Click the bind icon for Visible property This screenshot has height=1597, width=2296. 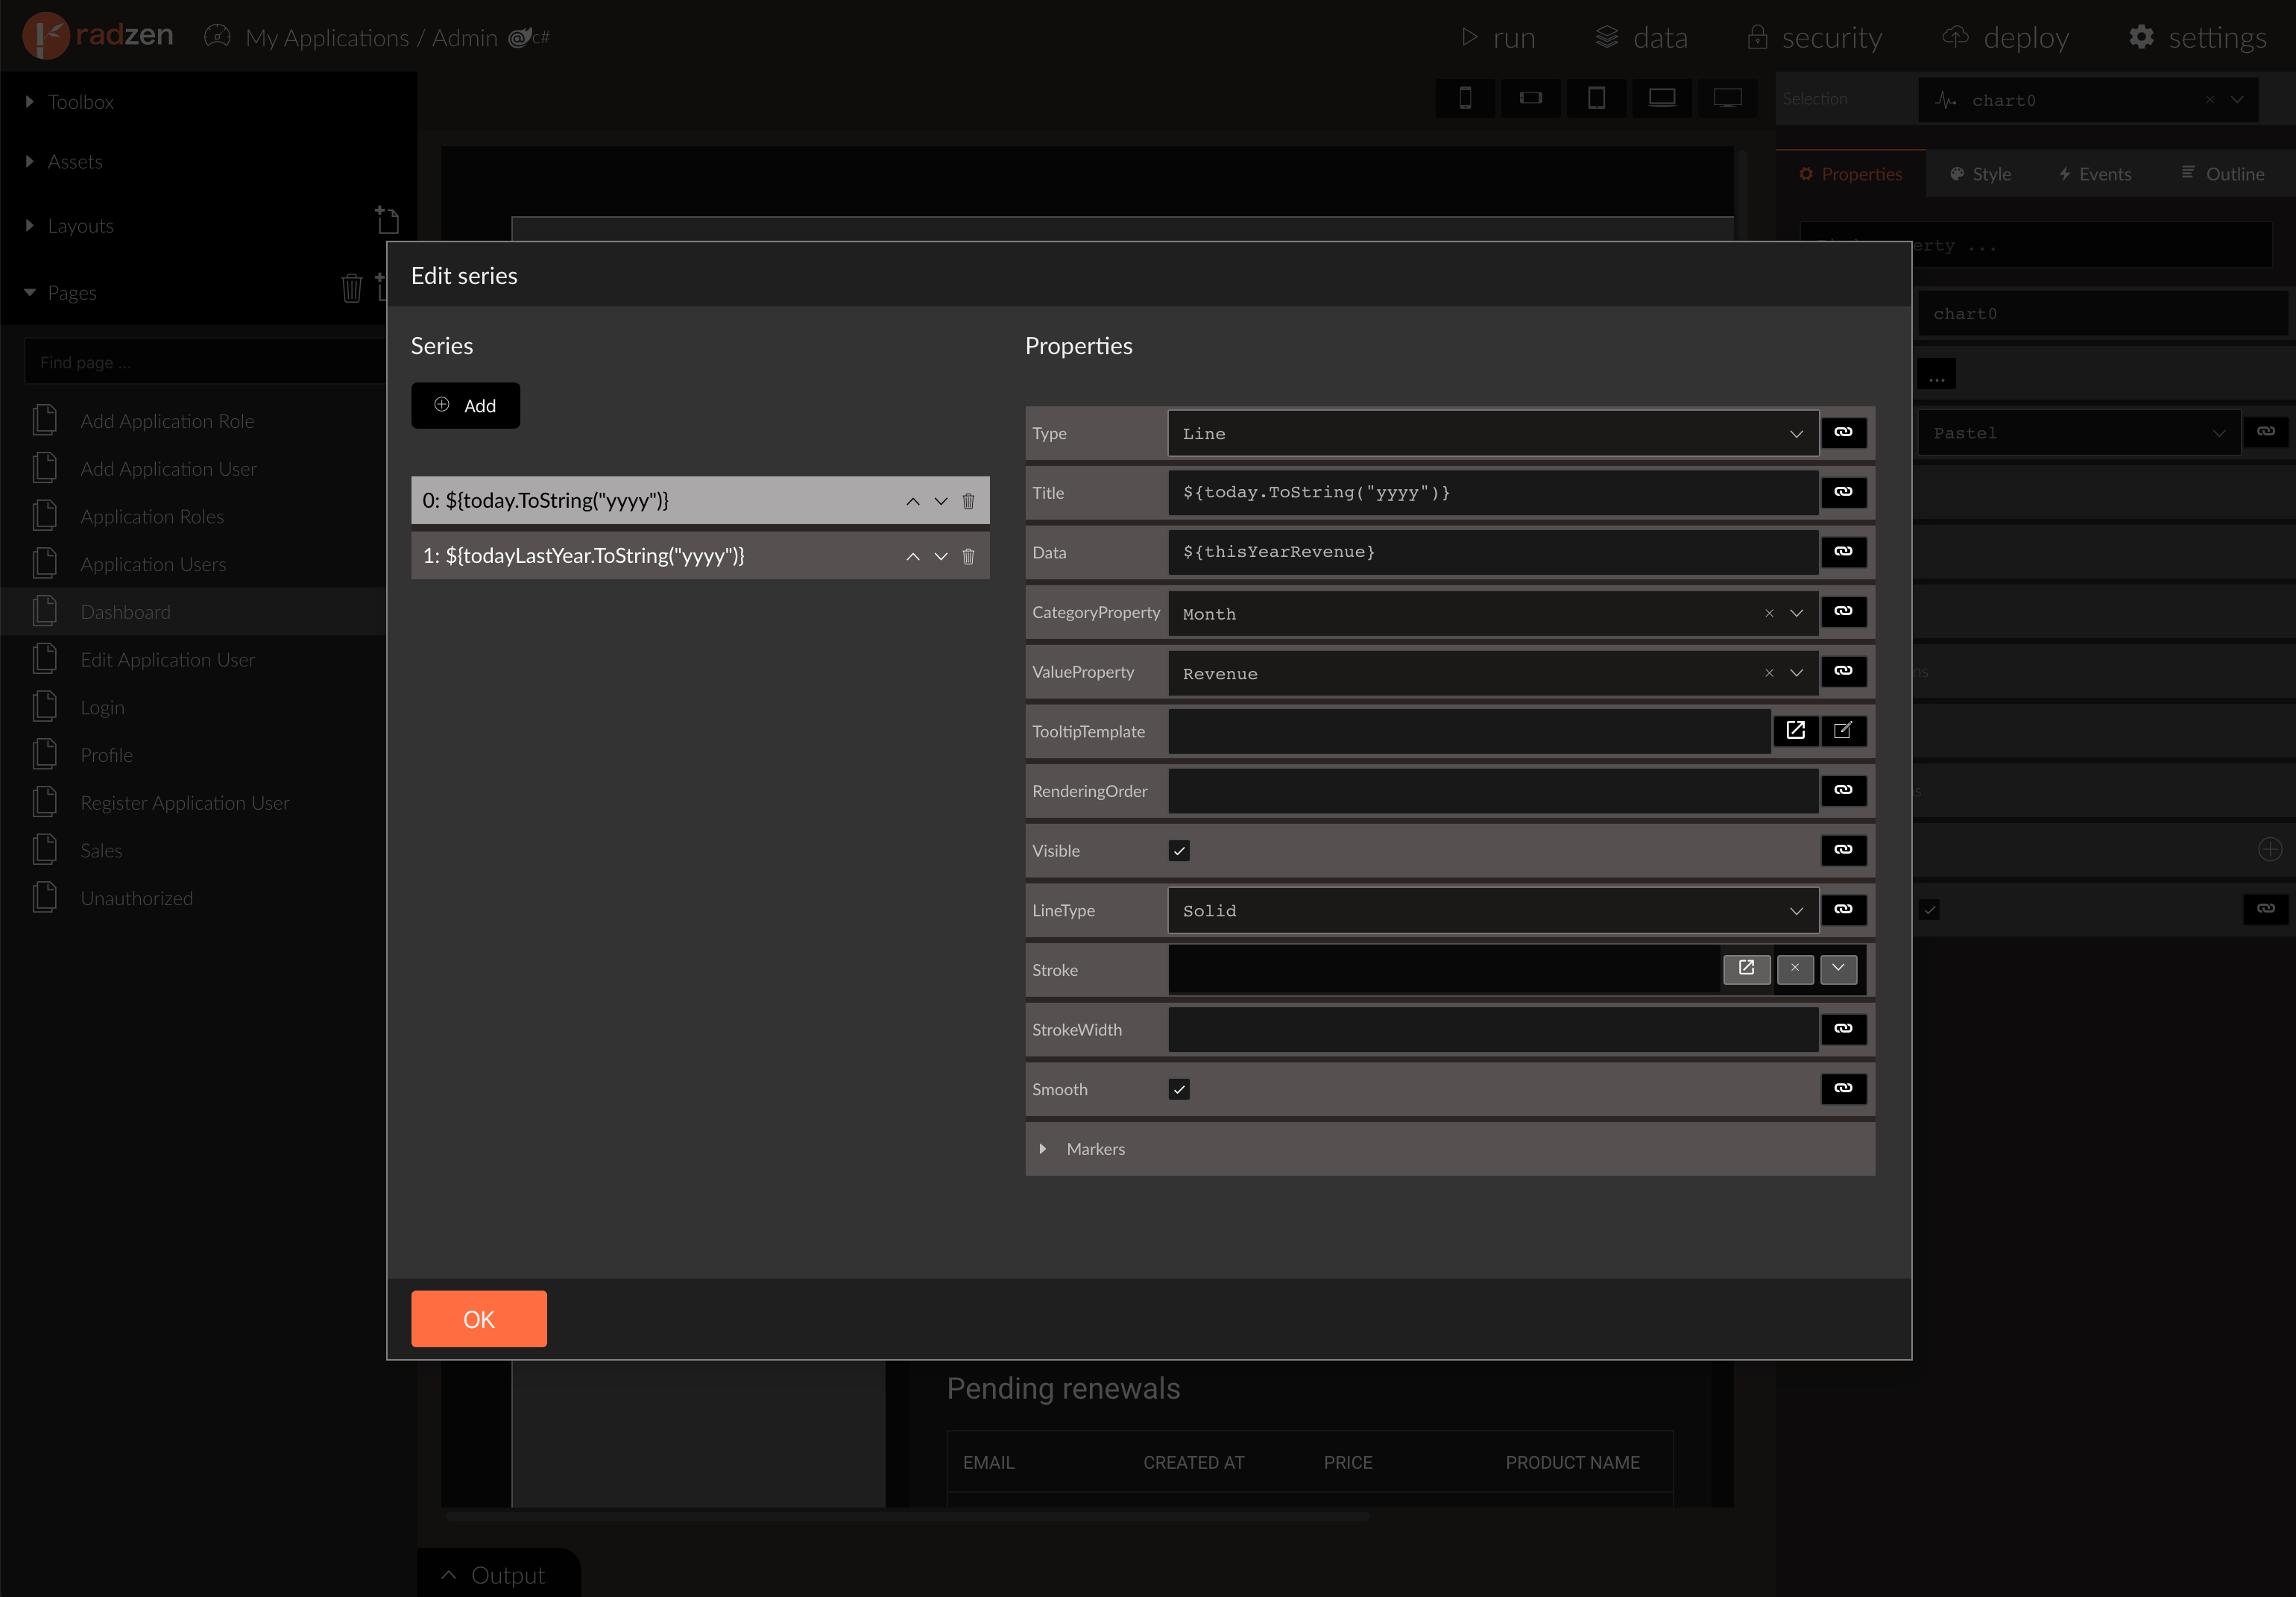click(1843, 850)
